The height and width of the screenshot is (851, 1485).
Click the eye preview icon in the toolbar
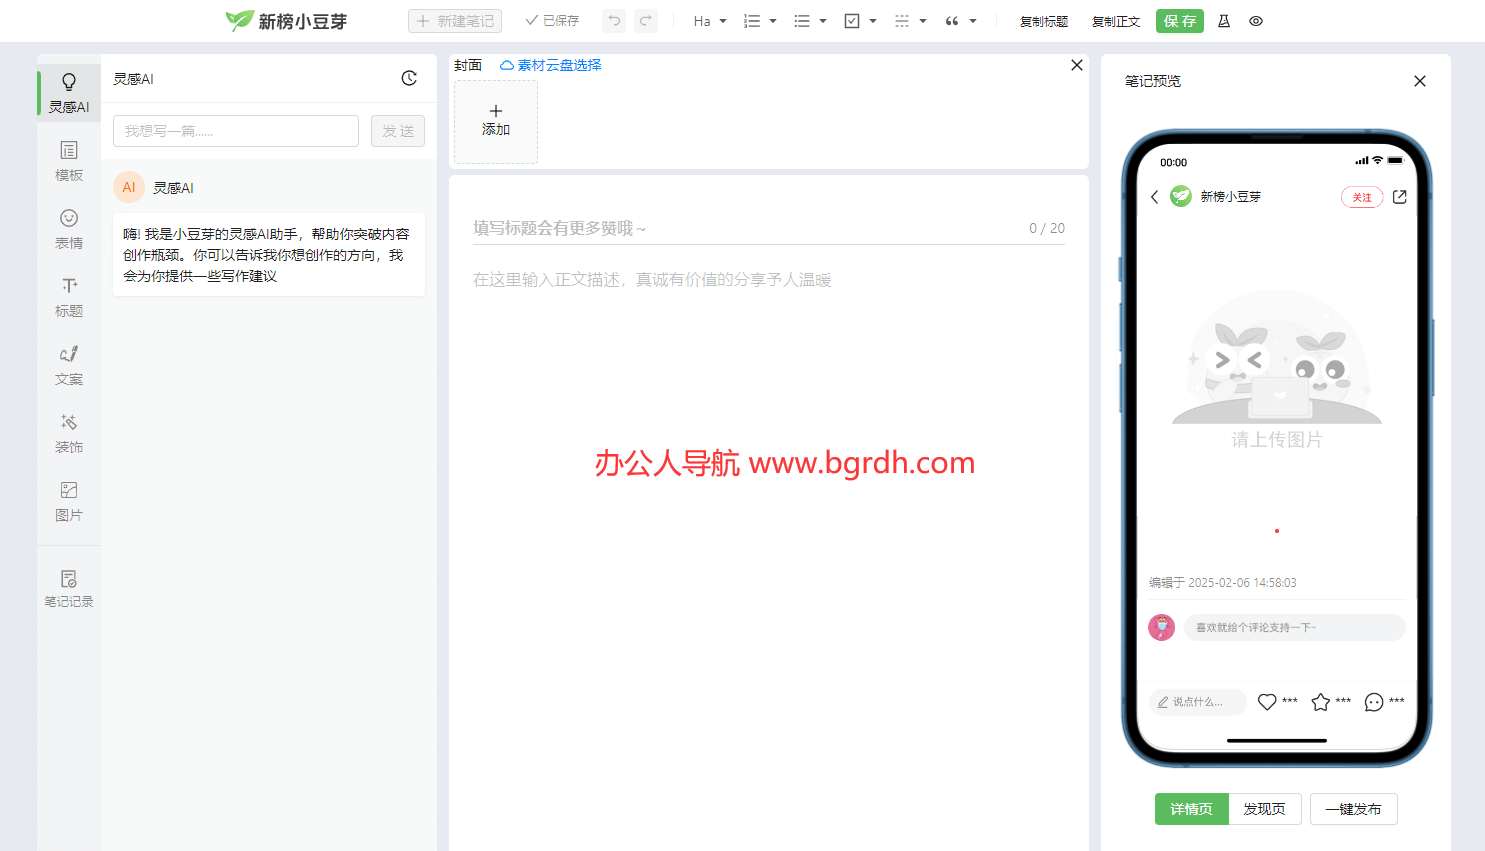(1255, 21)
